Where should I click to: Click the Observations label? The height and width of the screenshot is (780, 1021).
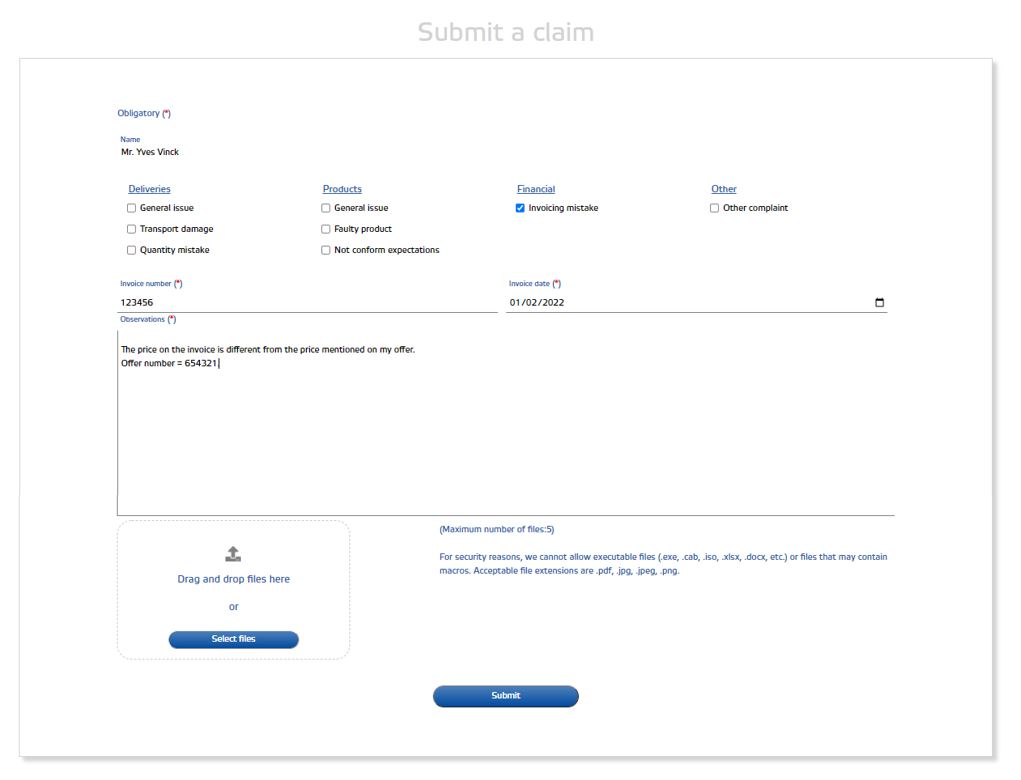pos(148,319)
